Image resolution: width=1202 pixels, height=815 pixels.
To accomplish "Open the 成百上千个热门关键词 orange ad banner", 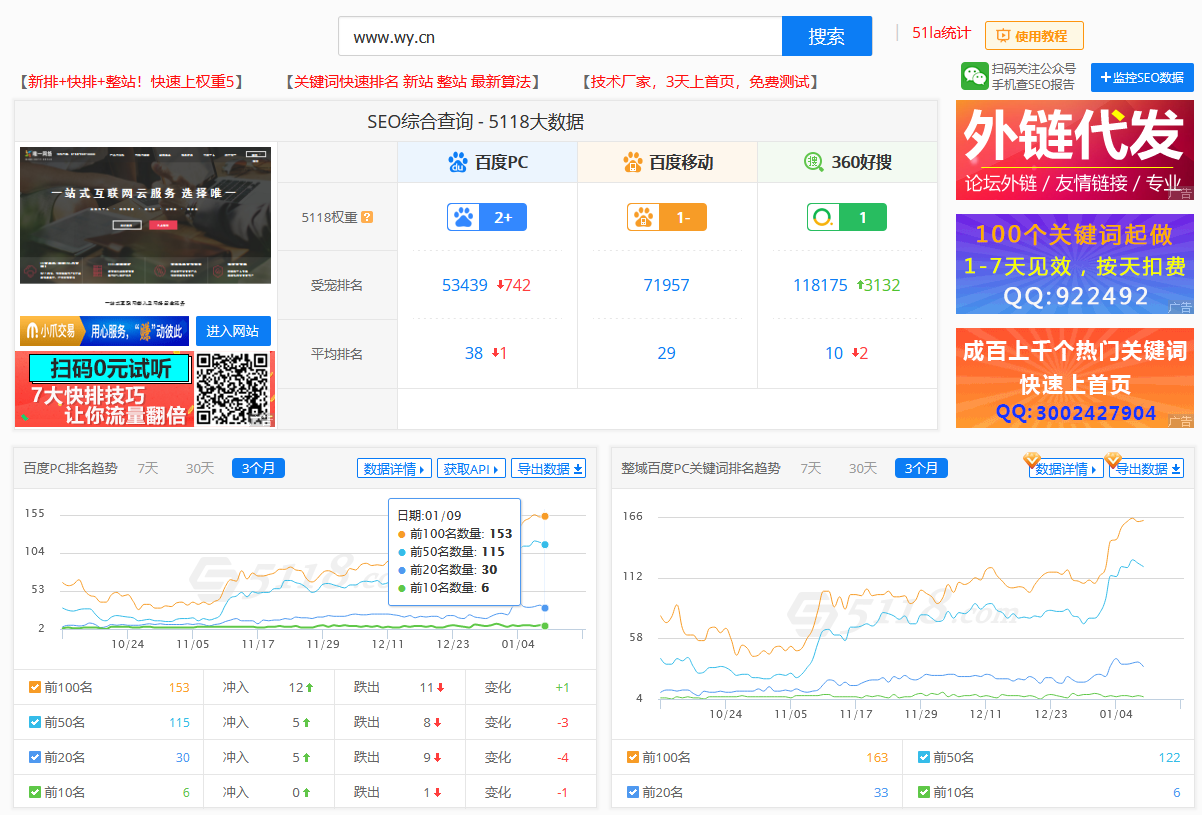I will 1075,378.
